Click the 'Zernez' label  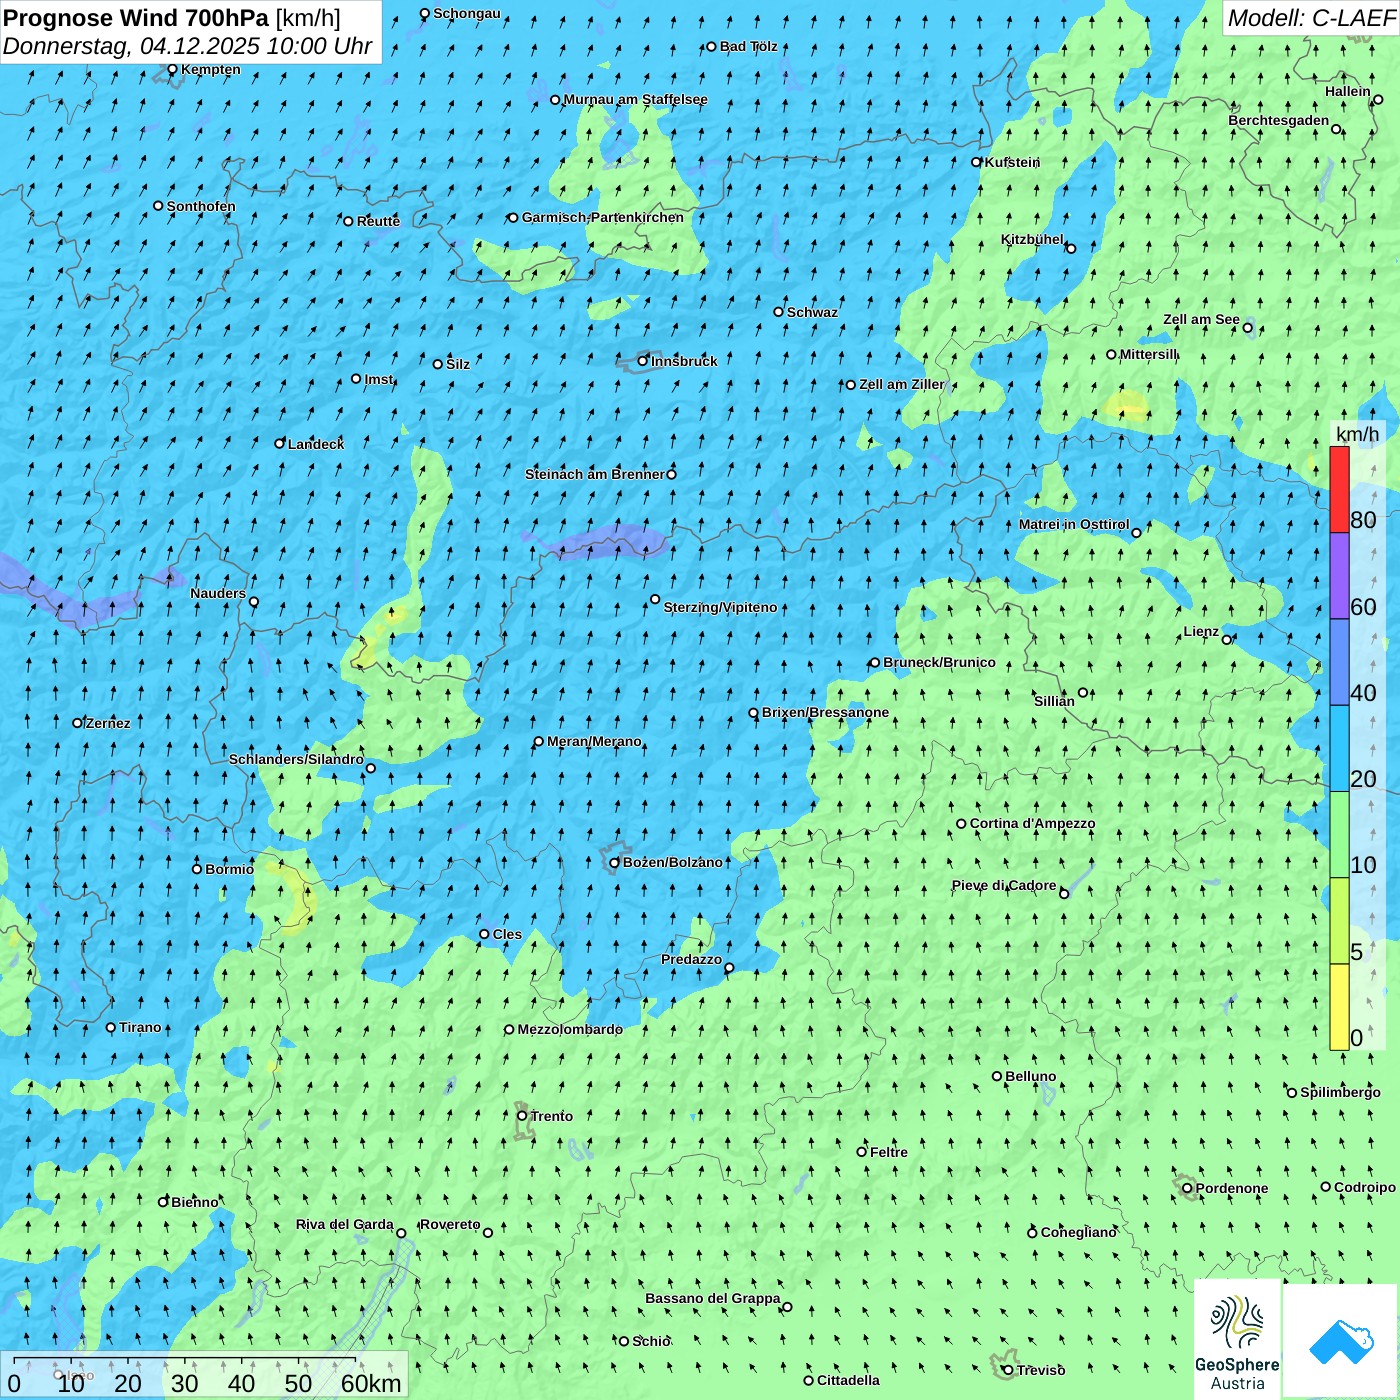108,723
